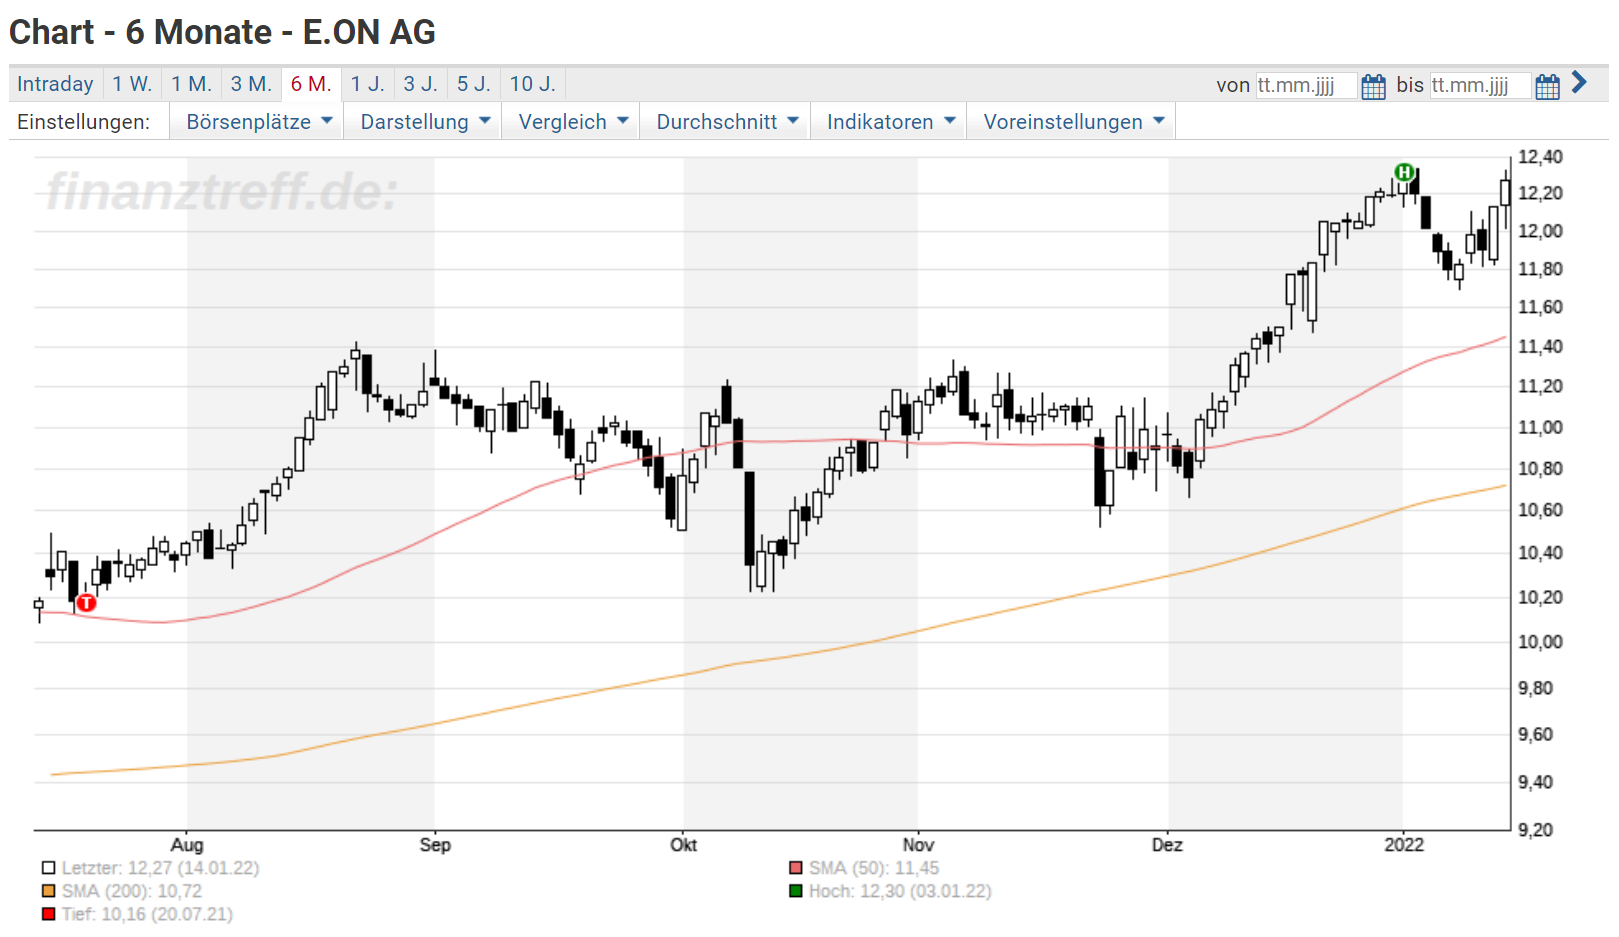Focus the 'bis' end date input field
The height and width of the screenshot is (937, 1619).
click(x=1480, y=86)
